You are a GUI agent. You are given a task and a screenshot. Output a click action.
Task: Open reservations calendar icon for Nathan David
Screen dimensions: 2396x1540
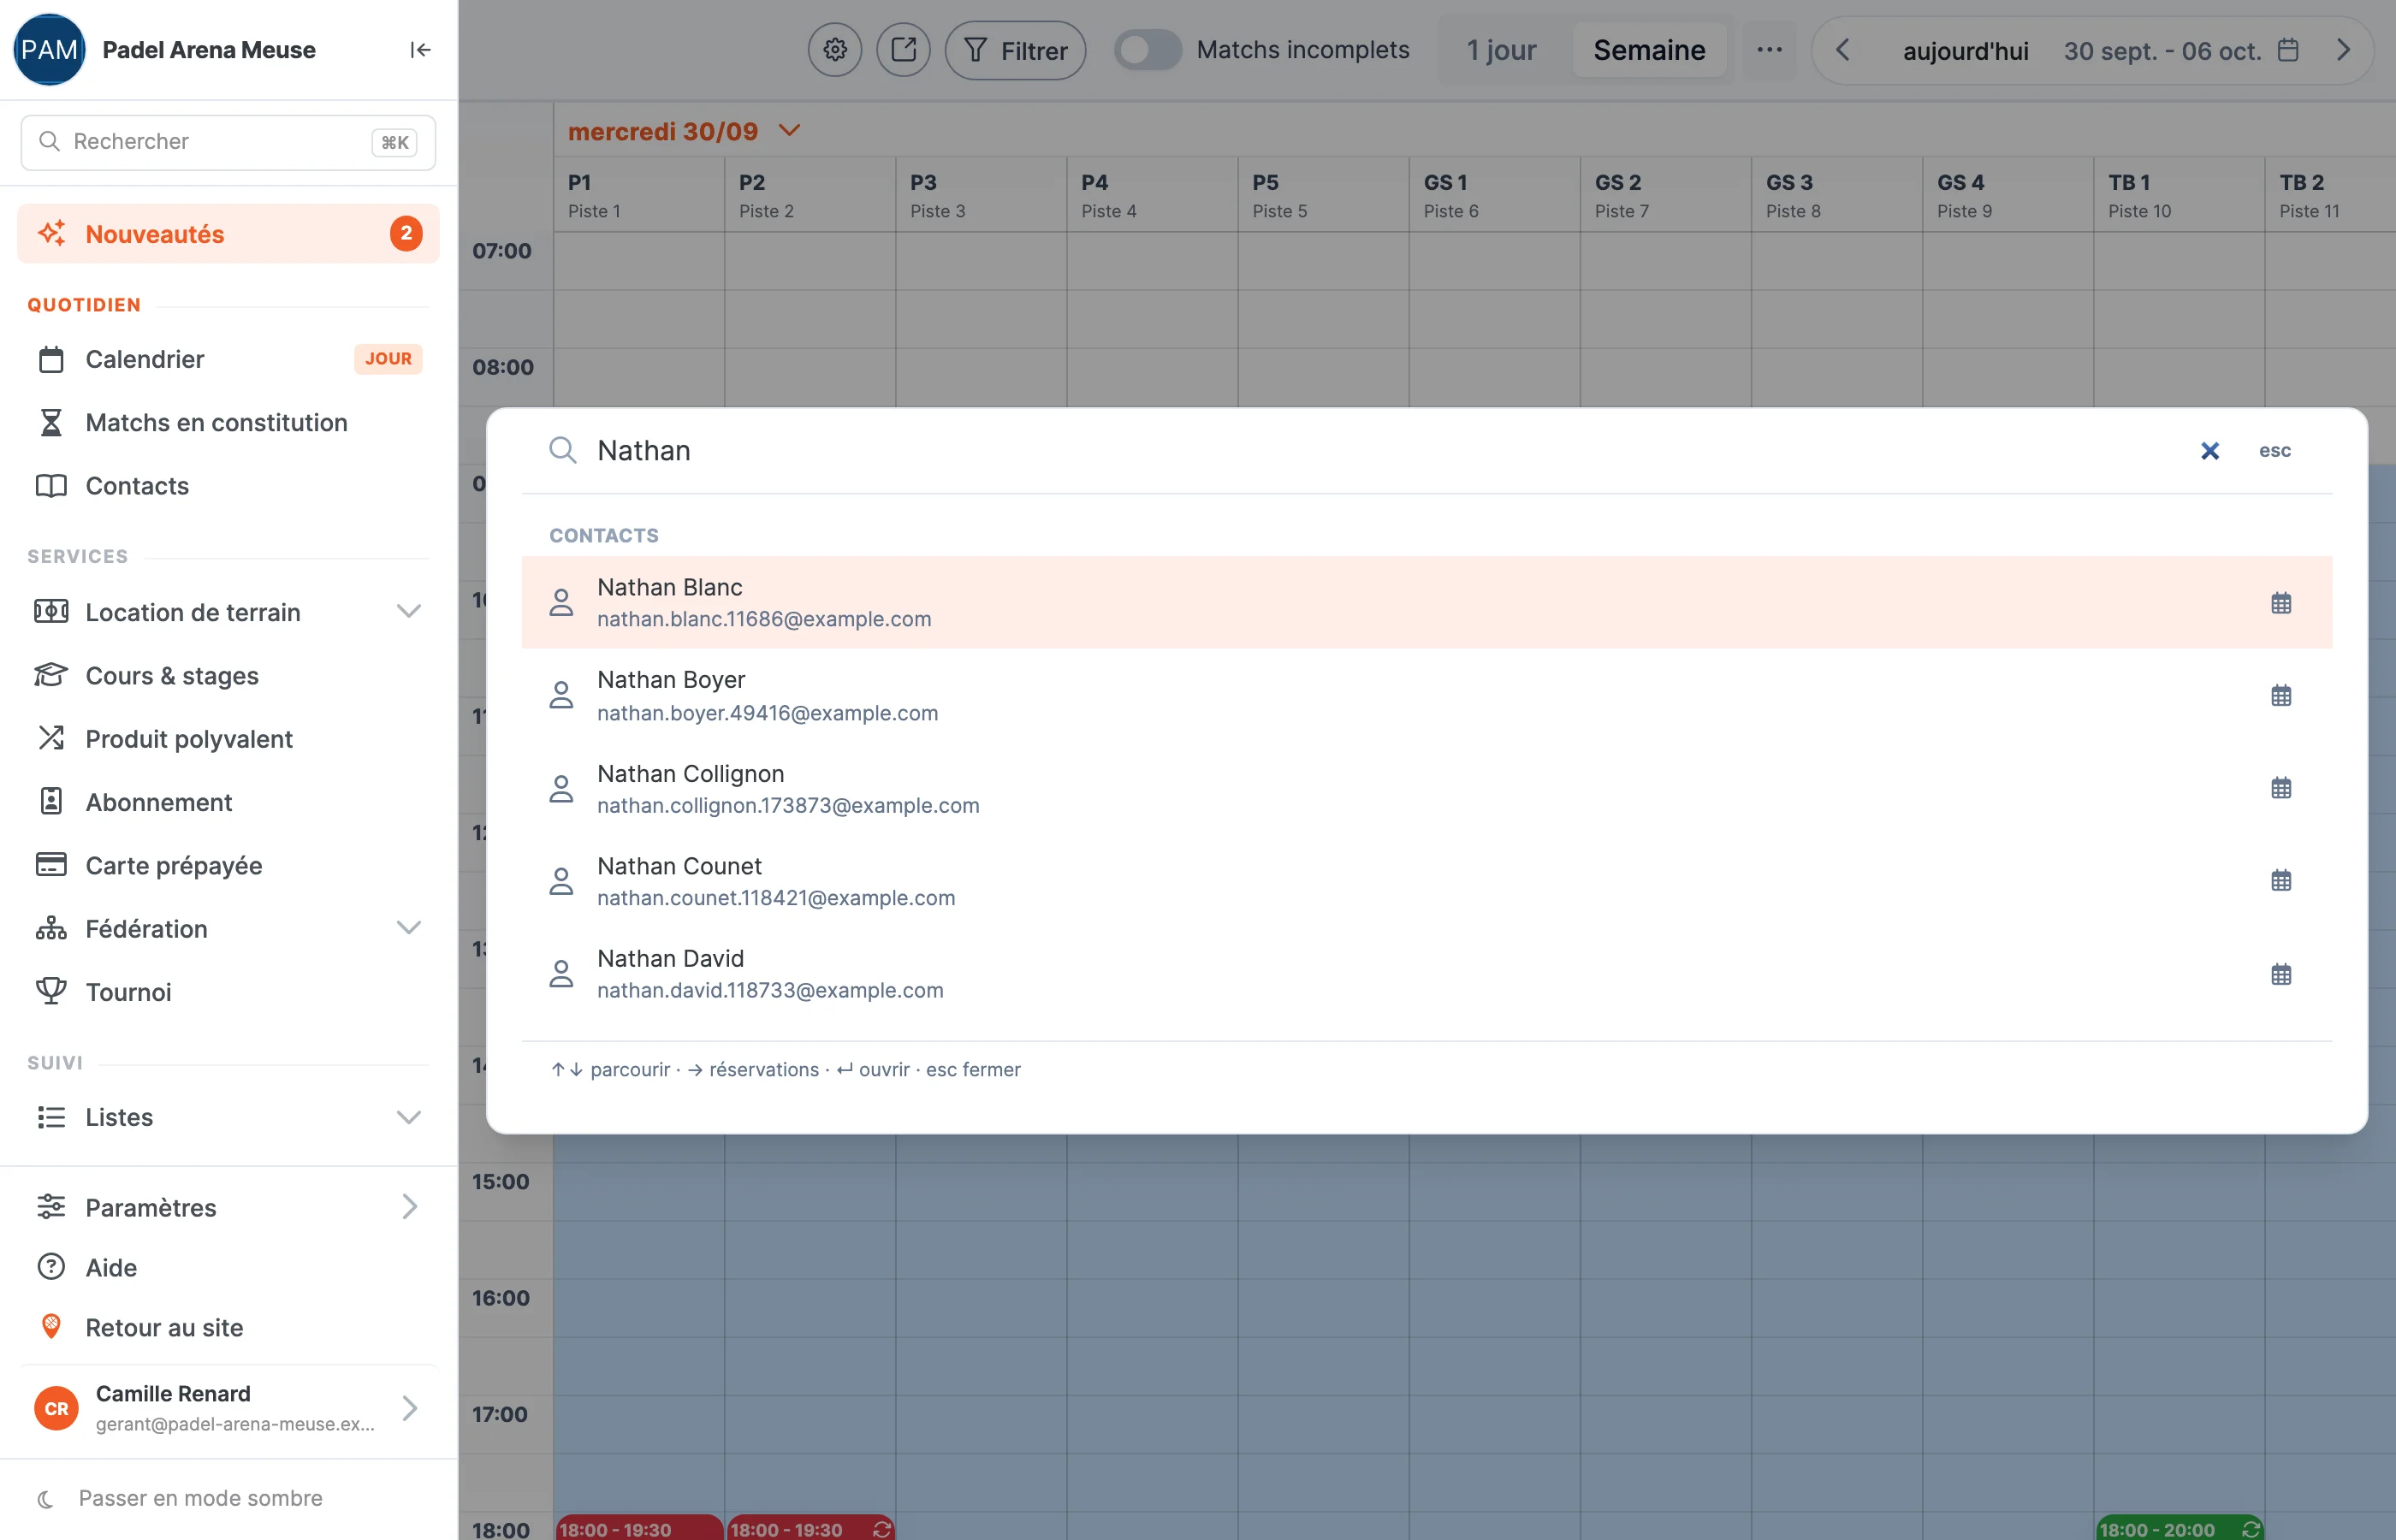[x=2281, y=974]
